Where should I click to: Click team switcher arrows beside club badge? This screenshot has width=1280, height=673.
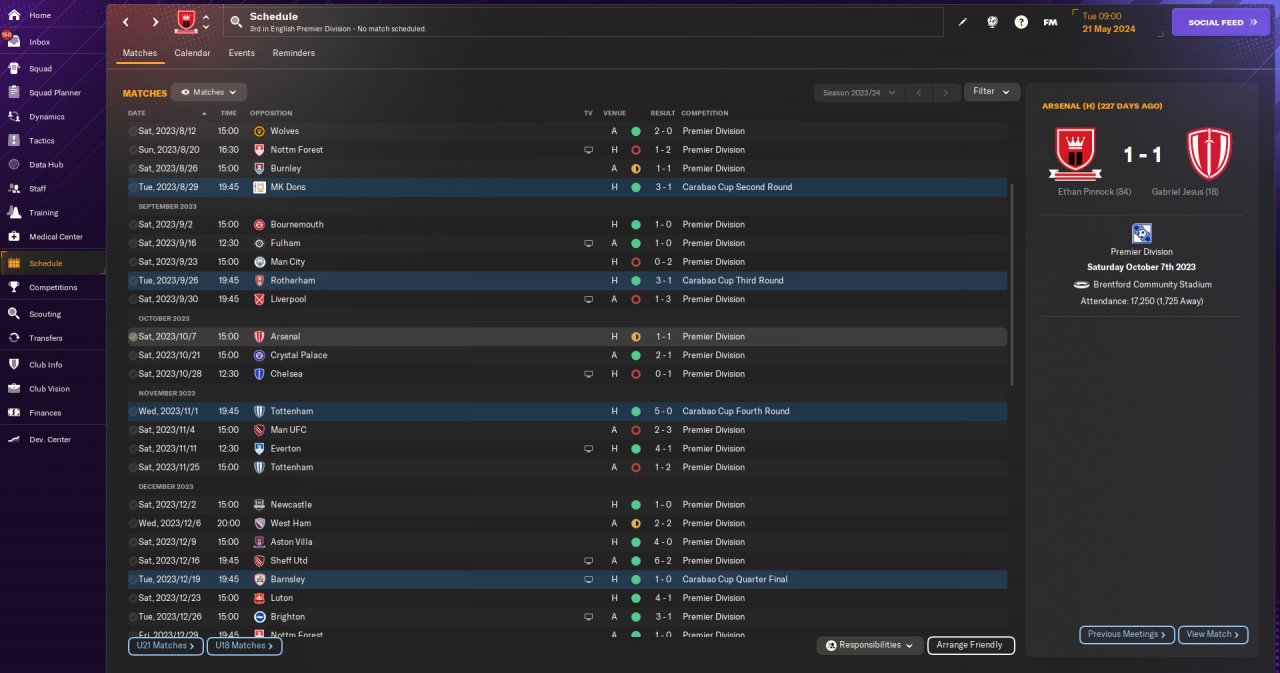206,22
